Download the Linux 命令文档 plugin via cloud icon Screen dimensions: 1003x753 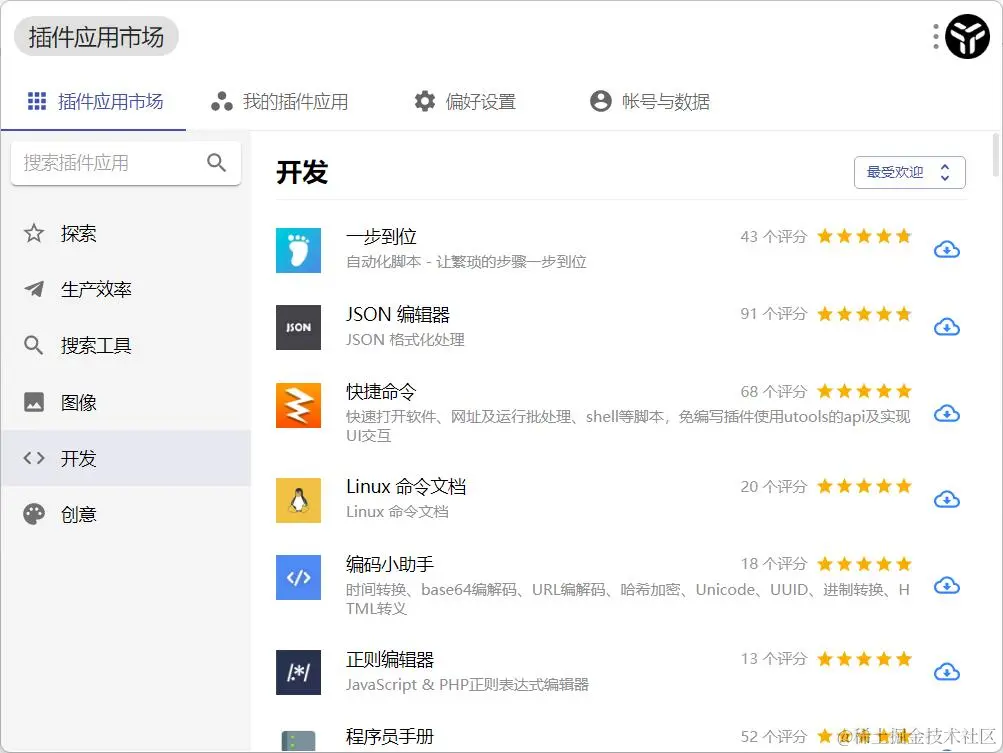[x=947, y=499]
